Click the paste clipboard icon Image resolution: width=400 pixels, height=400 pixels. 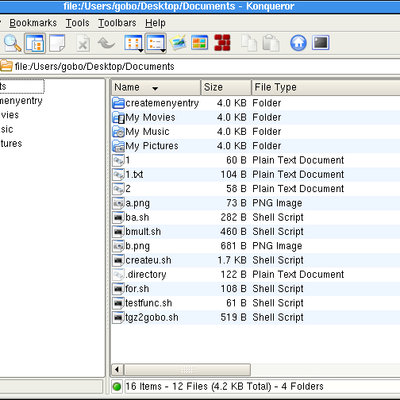tap(271, 43)
